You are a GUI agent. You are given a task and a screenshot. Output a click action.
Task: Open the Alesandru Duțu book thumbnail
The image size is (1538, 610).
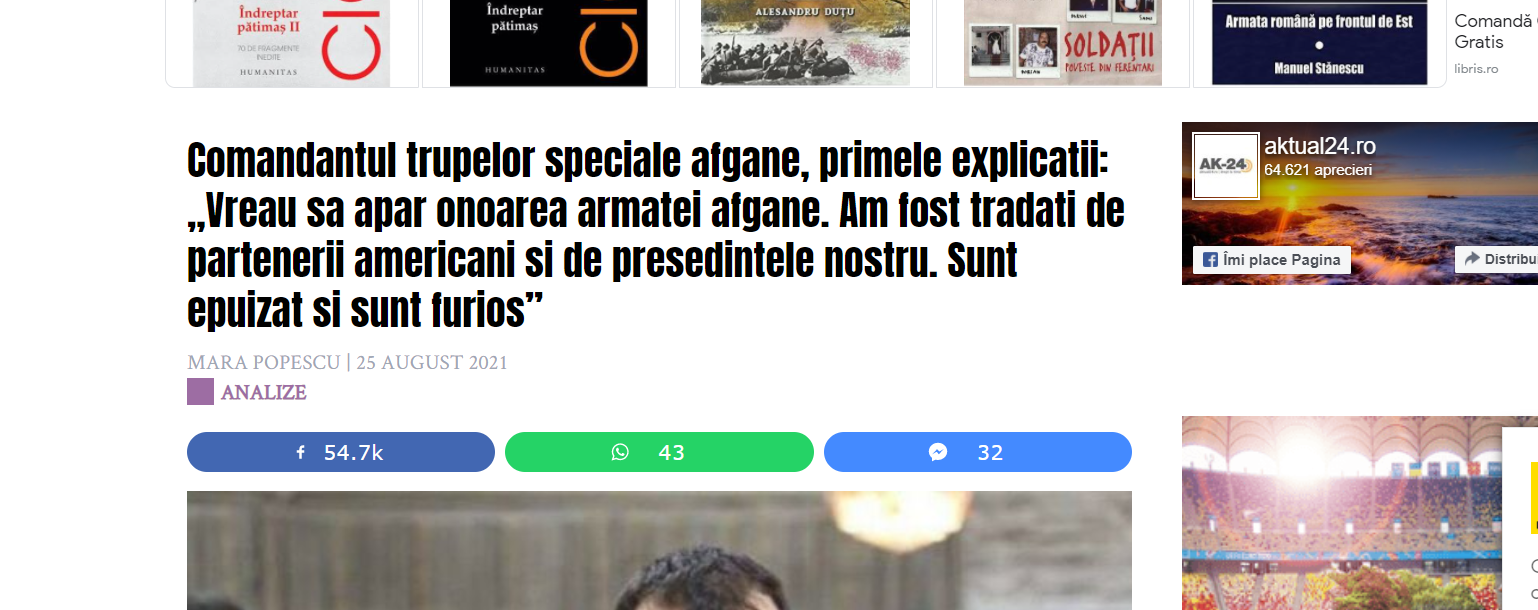pos(805,43)
